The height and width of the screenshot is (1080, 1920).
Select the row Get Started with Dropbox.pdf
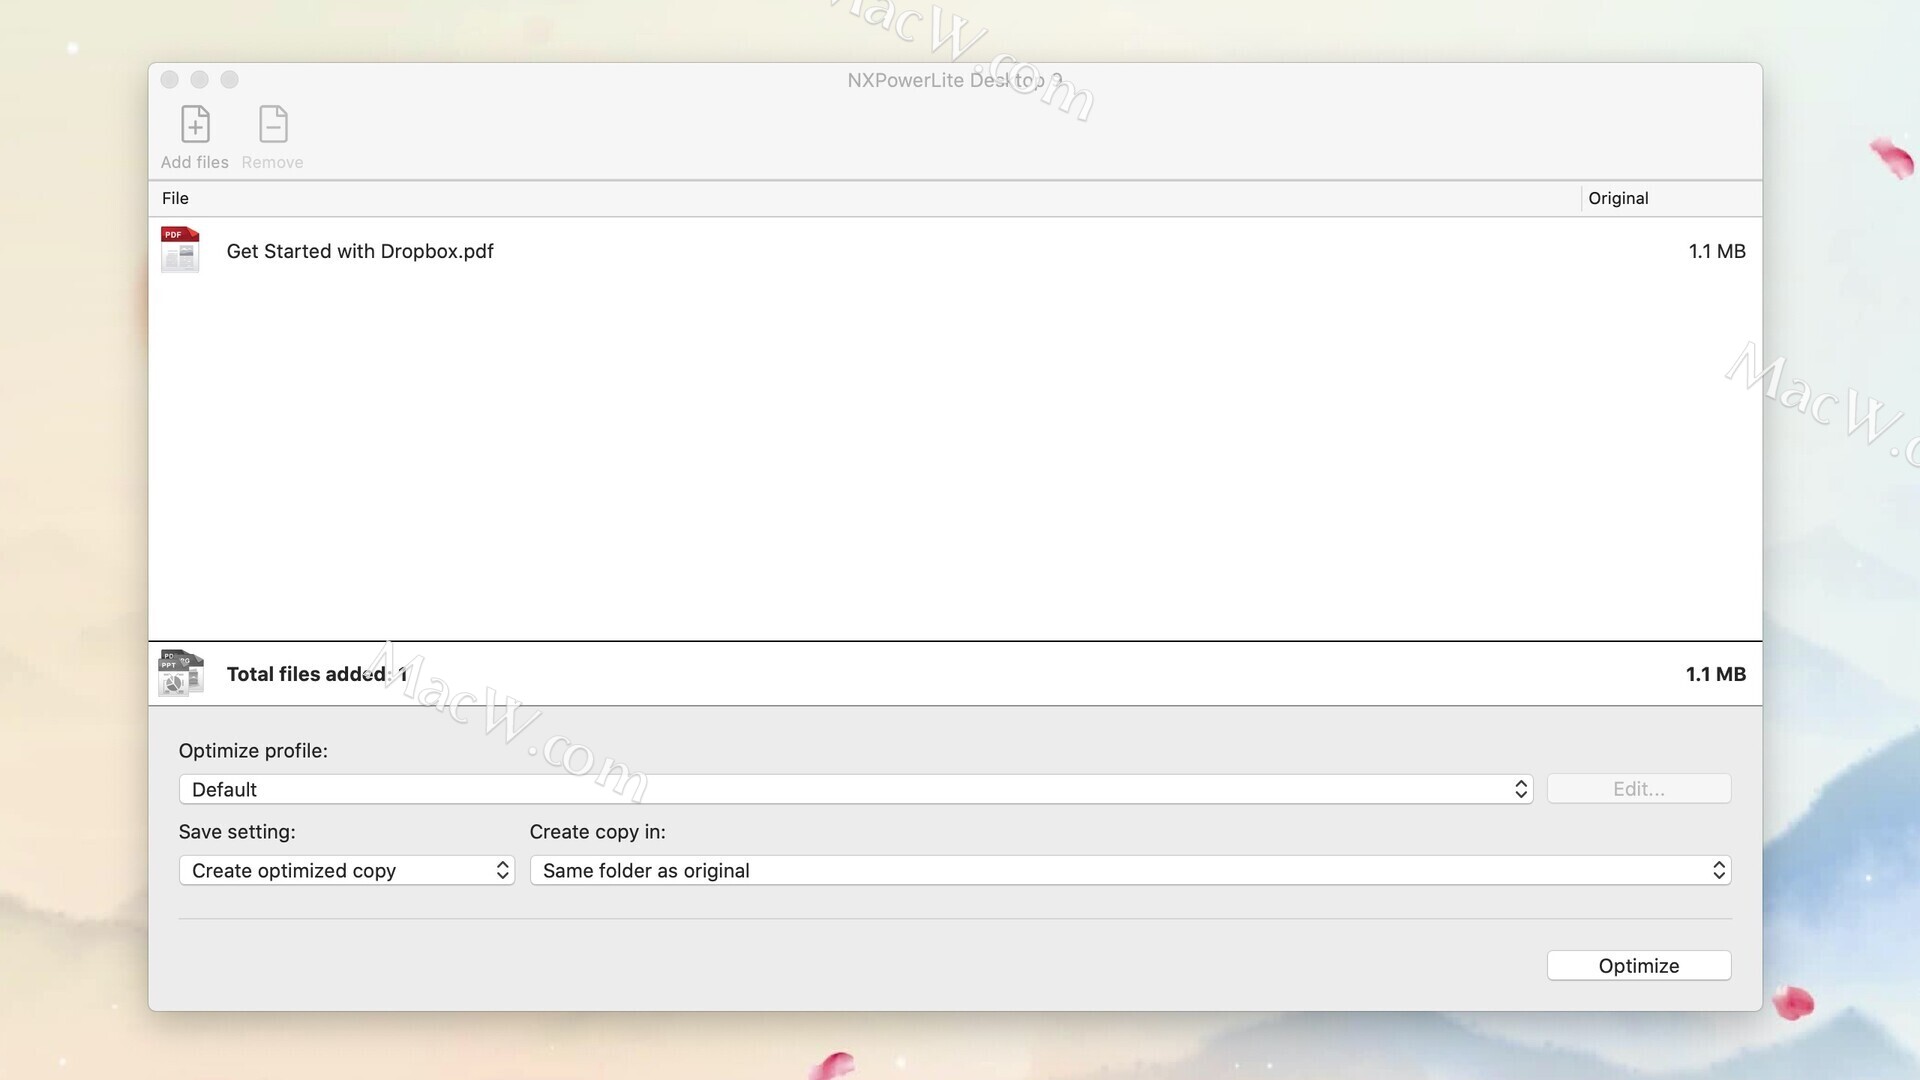tap(955, 251)
